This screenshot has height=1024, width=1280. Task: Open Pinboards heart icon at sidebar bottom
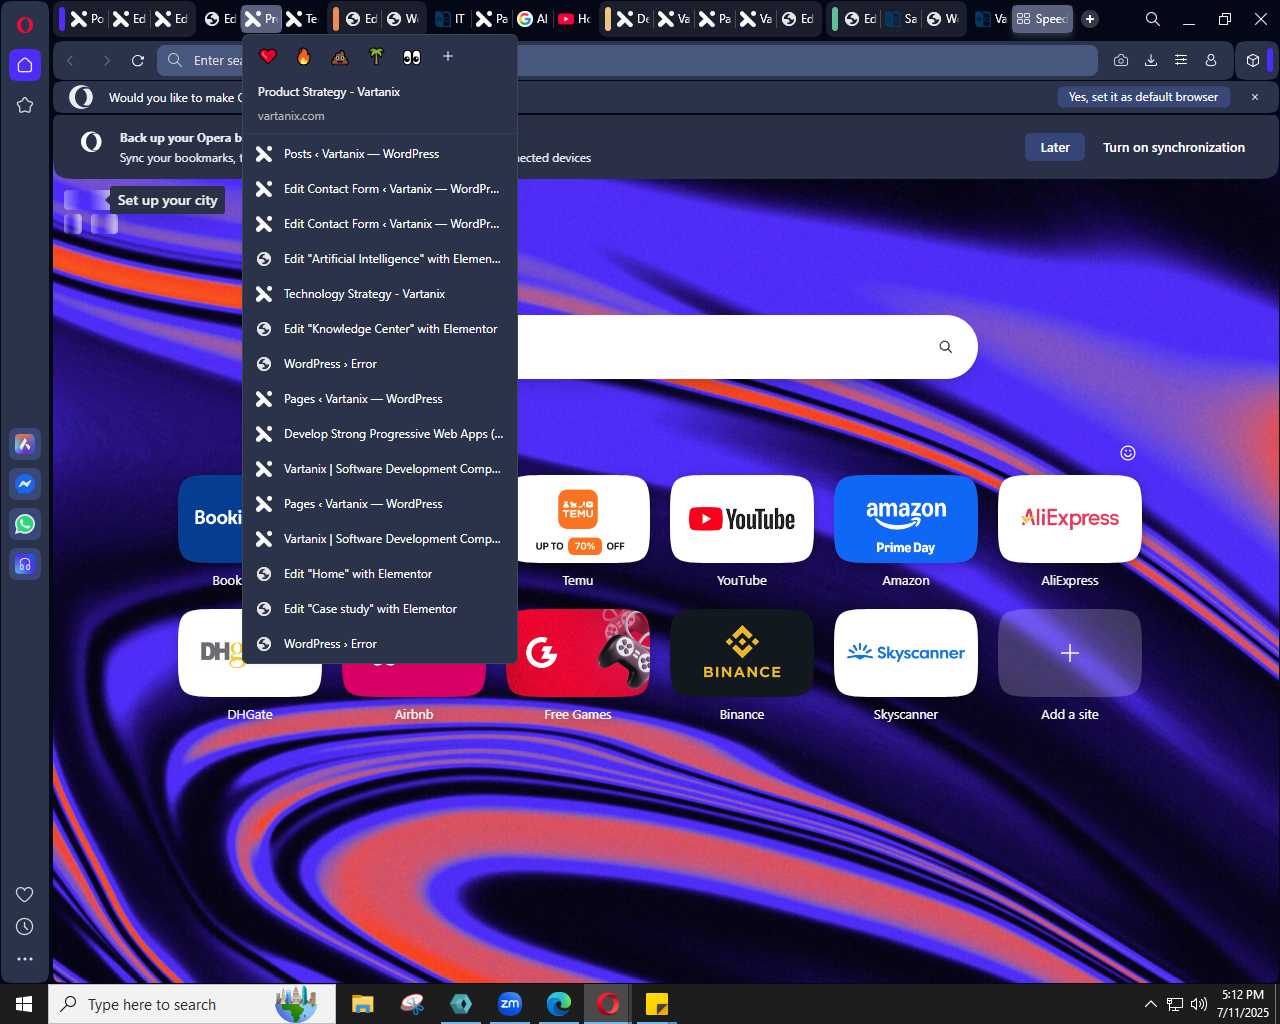[x=25, y=894]
